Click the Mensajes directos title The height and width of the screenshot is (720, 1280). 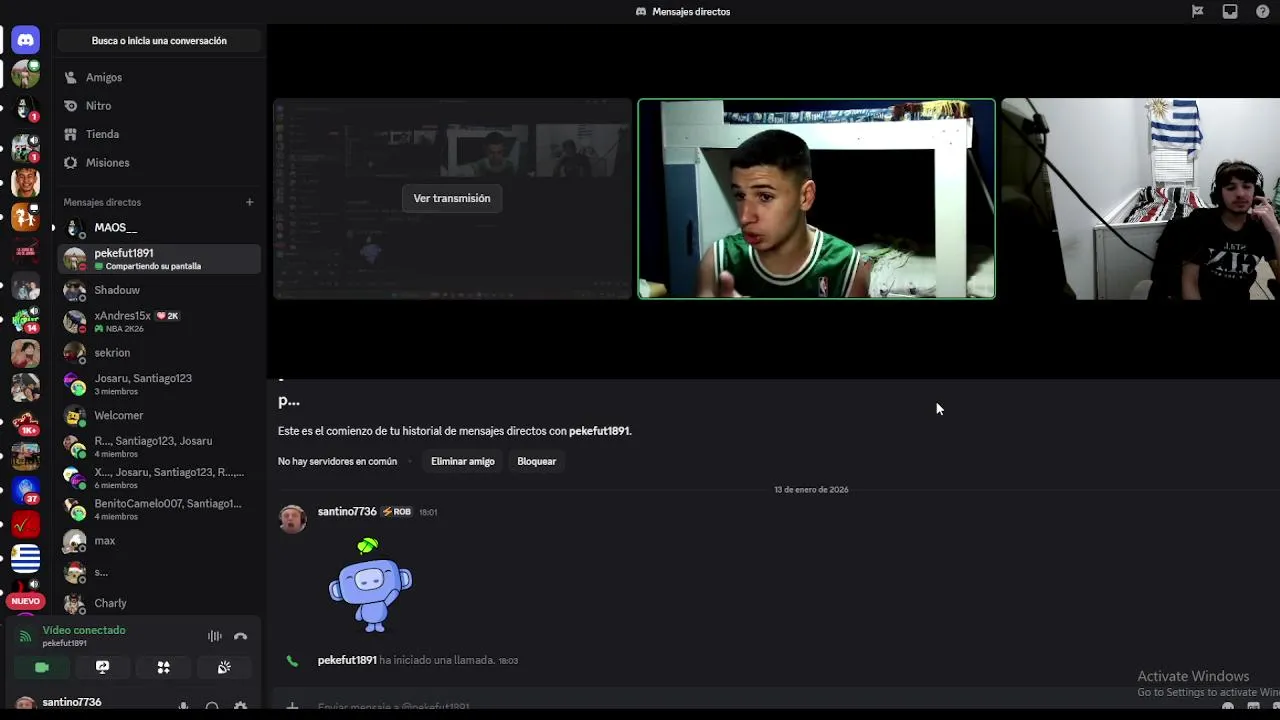[x=691, y=12]
